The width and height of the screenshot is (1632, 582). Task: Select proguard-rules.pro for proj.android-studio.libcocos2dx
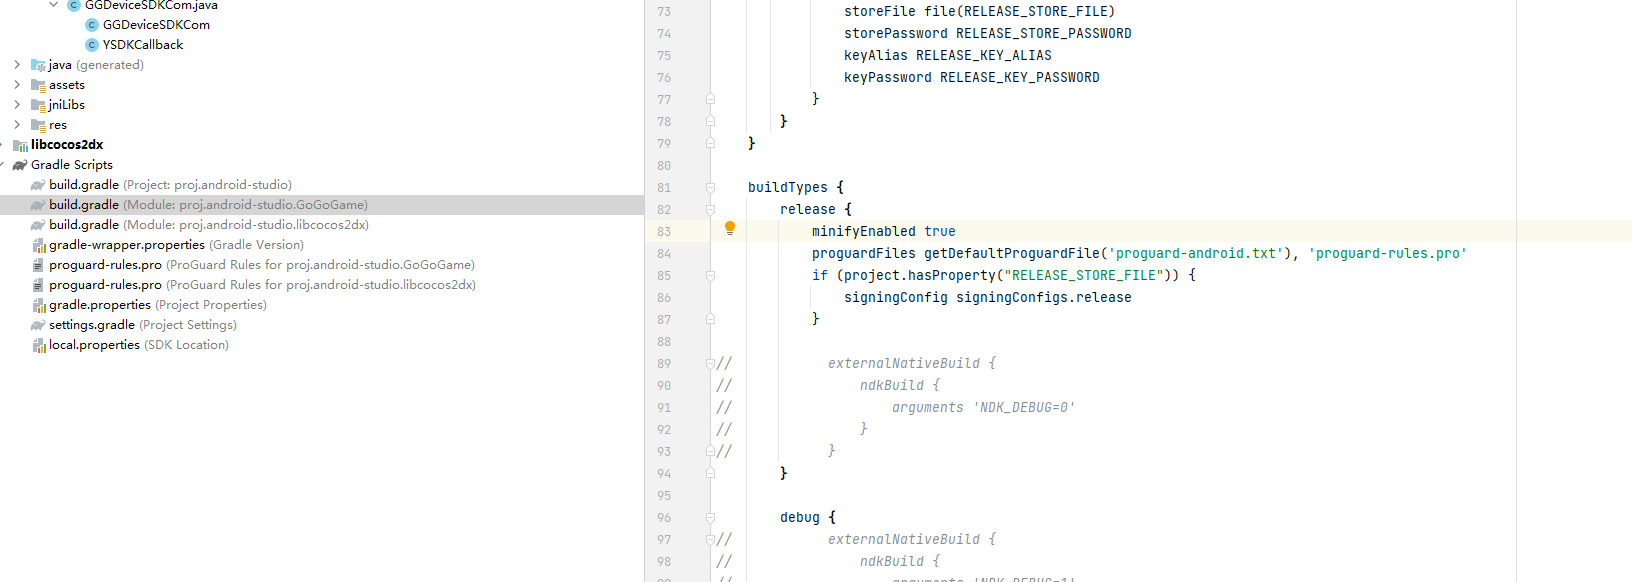coord(262,285)
